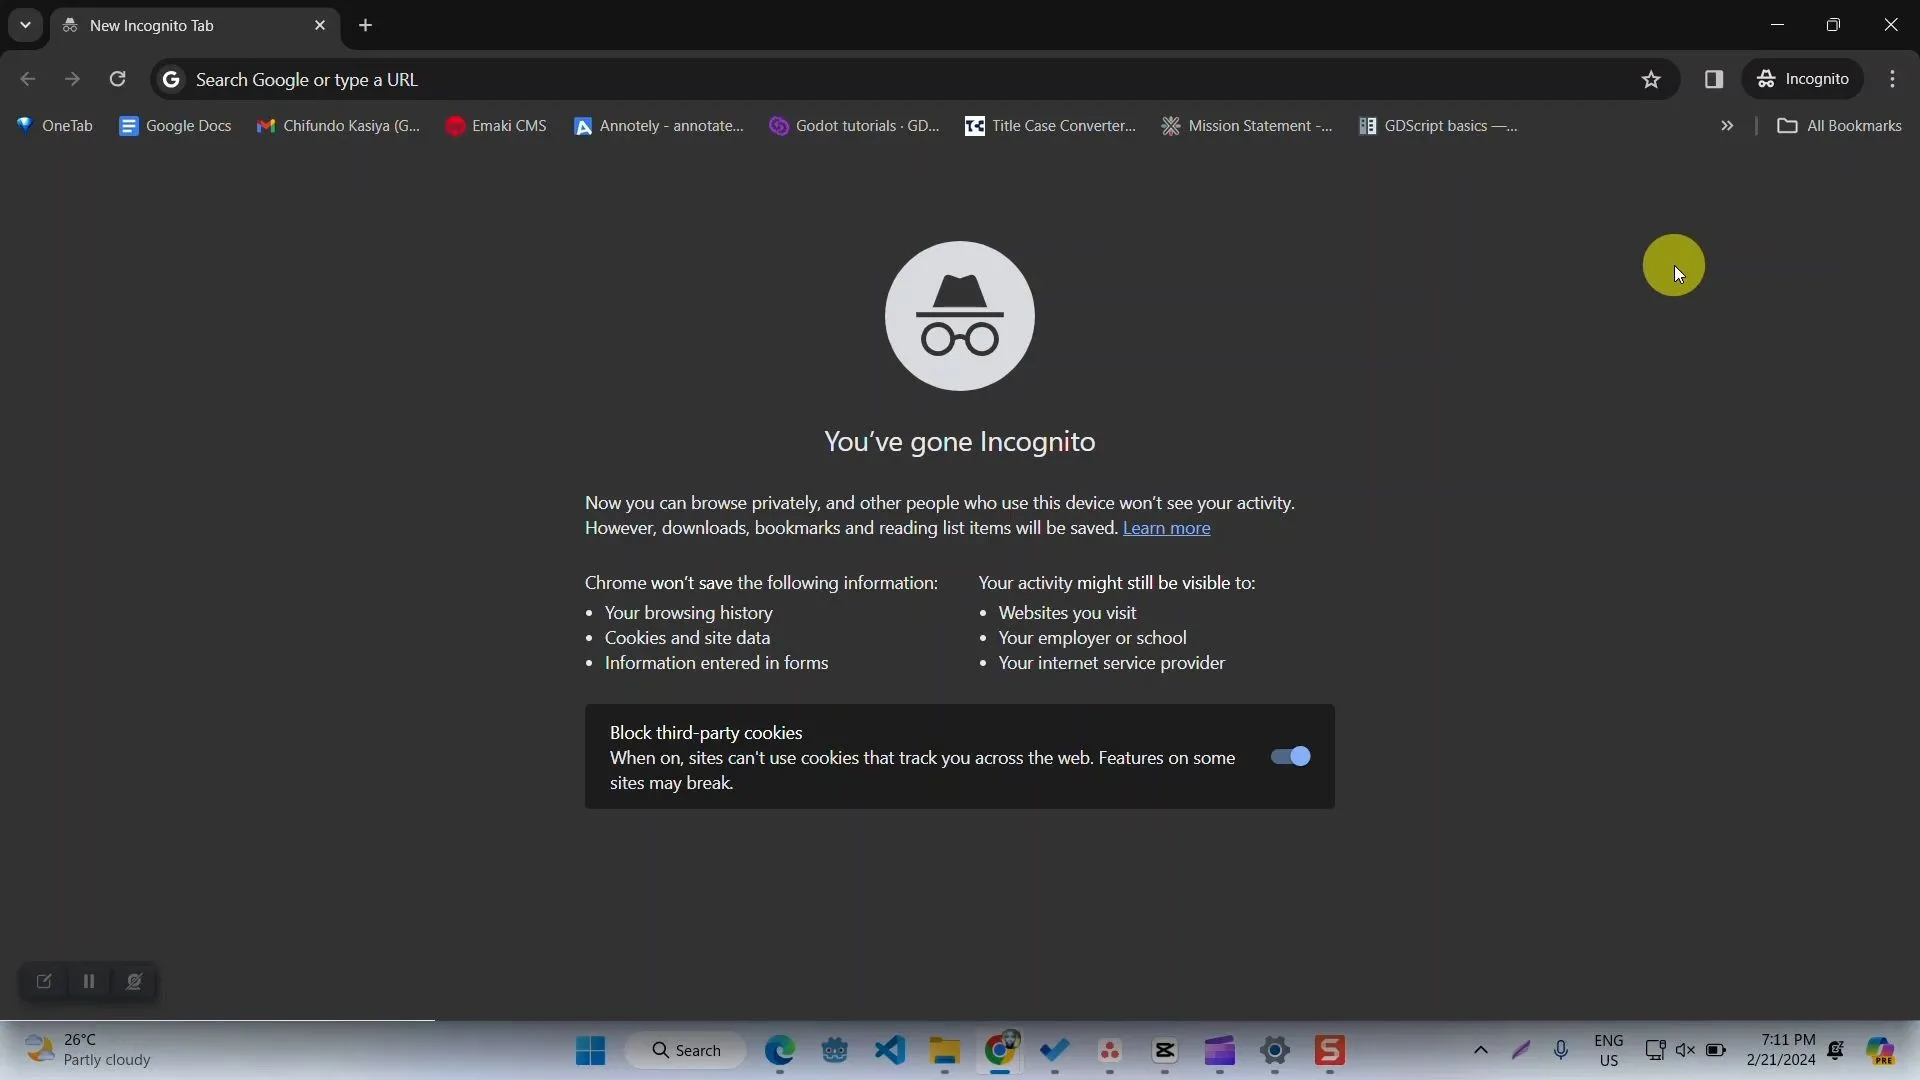Screen dimensions: 1920x1080
Task: Open the Godot tutorials bookmark
Action: pyautogui.click(x=855, y=126)
